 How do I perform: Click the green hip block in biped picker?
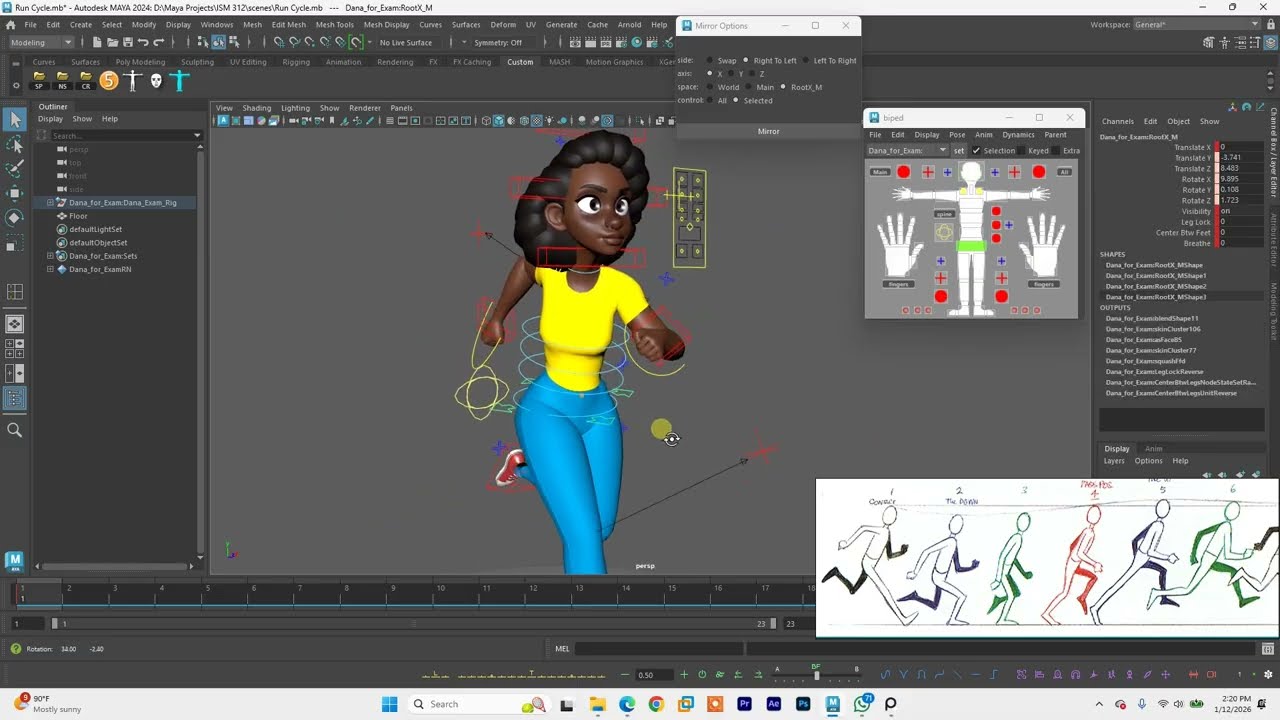tap(970, 246)
